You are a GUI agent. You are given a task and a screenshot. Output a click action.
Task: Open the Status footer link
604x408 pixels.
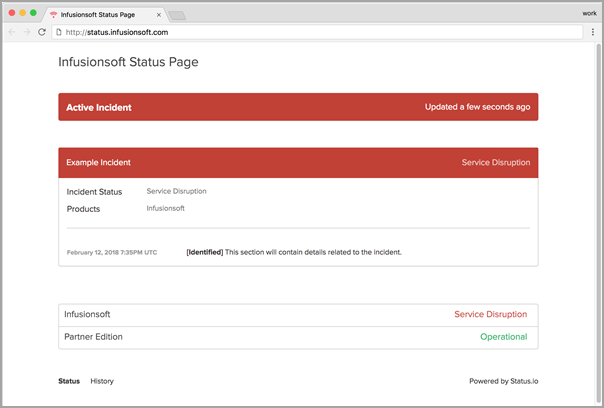pyautogui.click(x=69, y=381)
